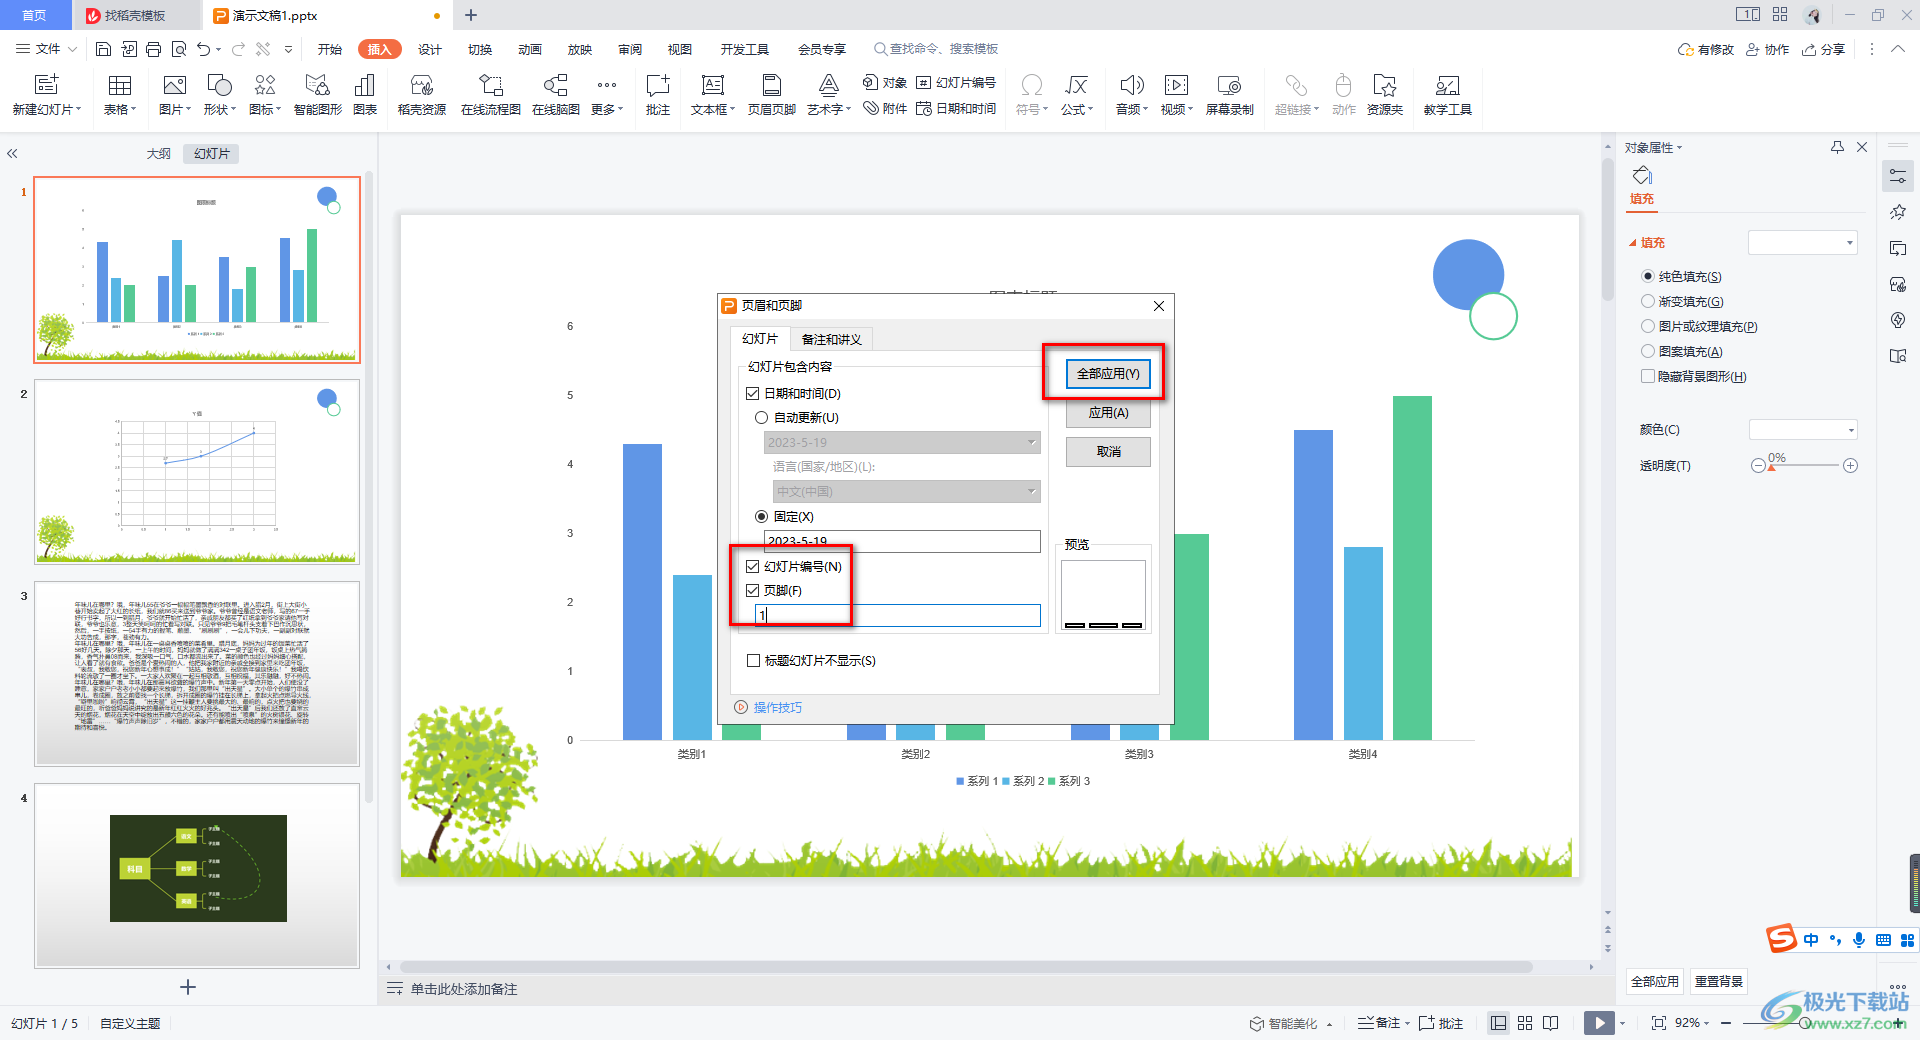
Task: Switch to the 审阅 ribbon tab
Action: [630, 49]
